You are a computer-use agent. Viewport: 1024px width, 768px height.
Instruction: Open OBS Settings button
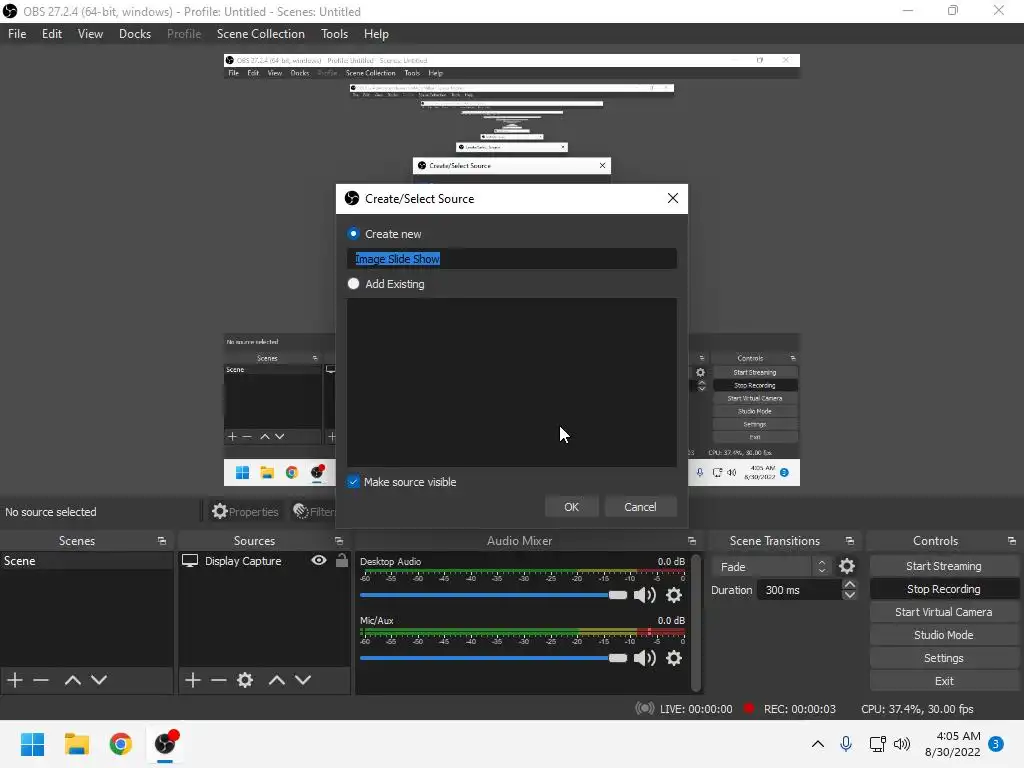click(x=944, y=658)
